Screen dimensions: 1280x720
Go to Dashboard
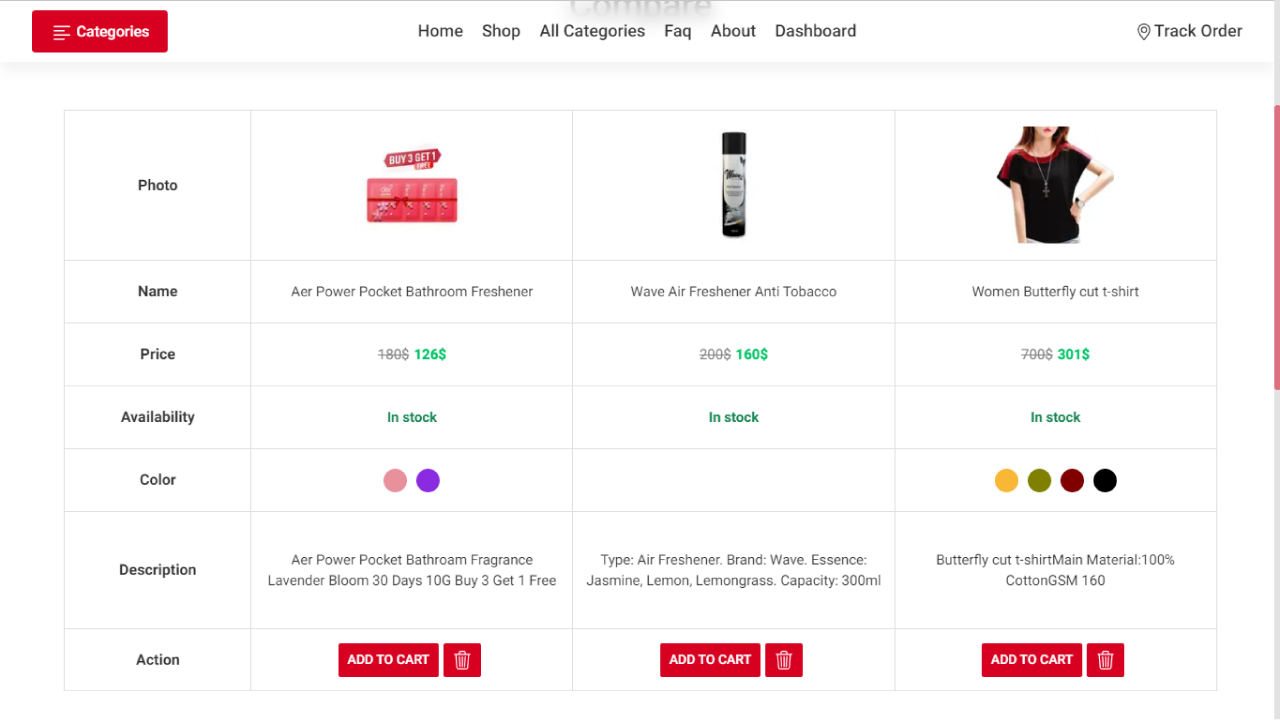pos(815,31)
